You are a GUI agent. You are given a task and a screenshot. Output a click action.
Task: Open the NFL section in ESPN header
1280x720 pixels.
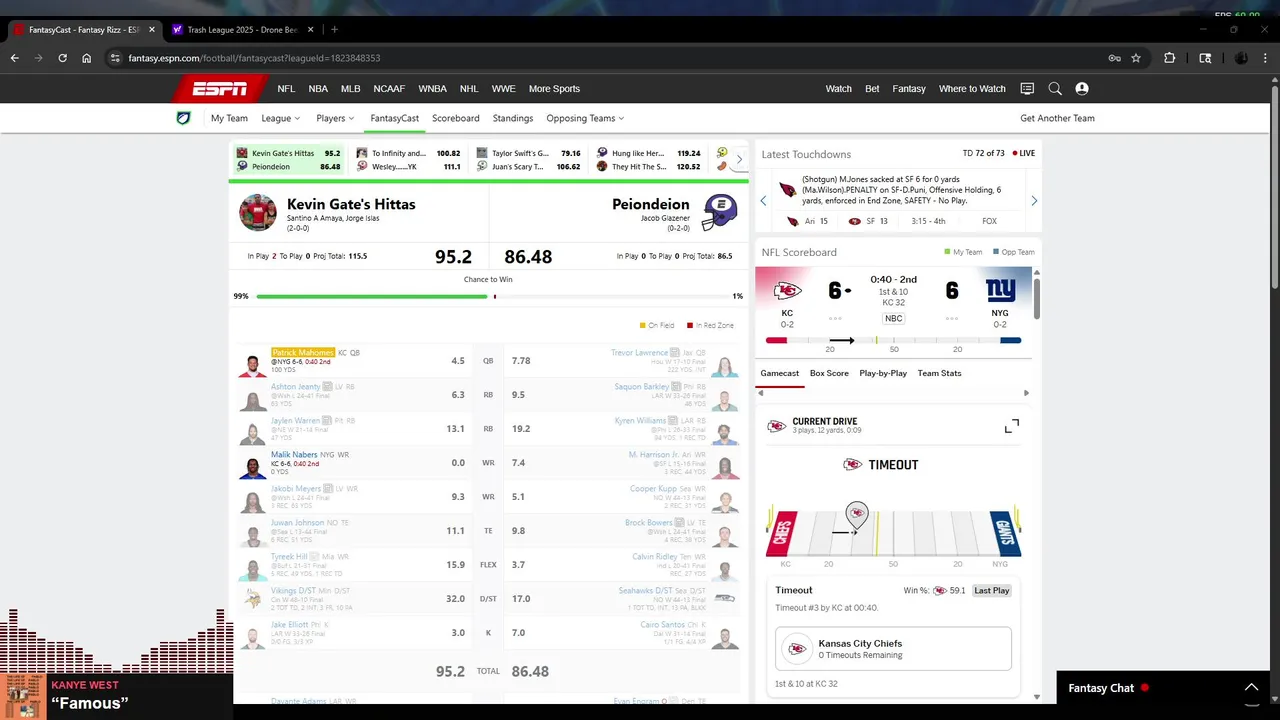pyautogui.click(x=286, y=89)
